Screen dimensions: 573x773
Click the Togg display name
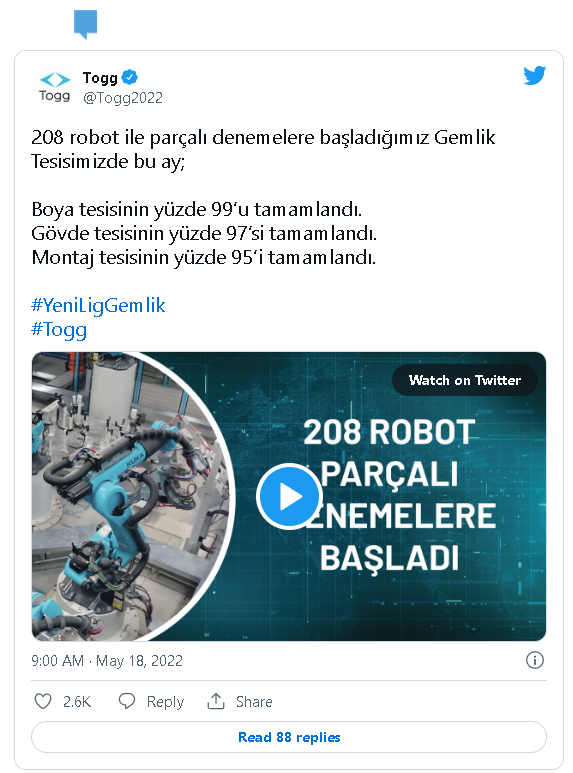(100, 78)
